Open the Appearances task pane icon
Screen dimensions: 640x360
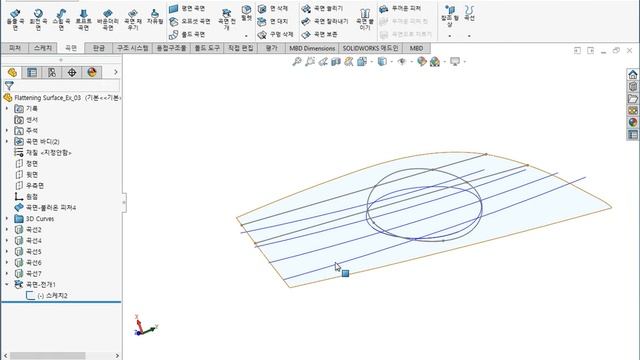(633, 122)
